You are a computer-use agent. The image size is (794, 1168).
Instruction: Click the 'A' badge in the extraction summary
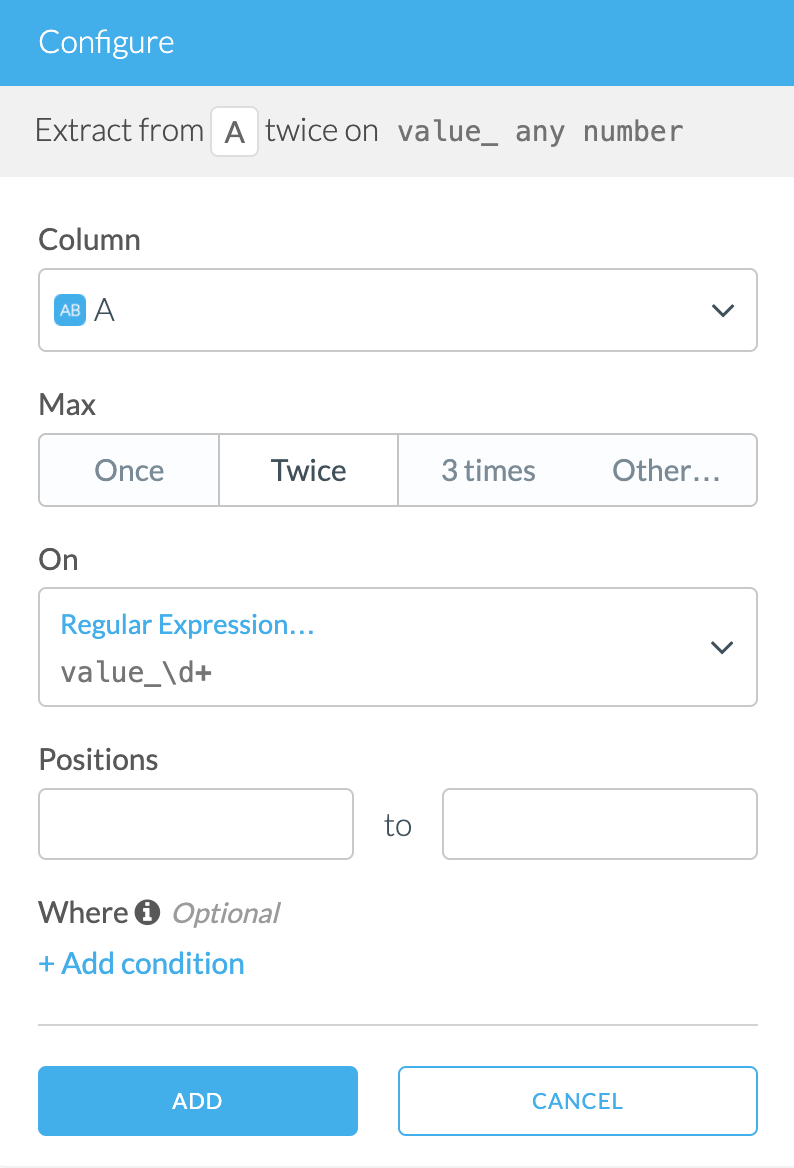click(x=234, y=131)
